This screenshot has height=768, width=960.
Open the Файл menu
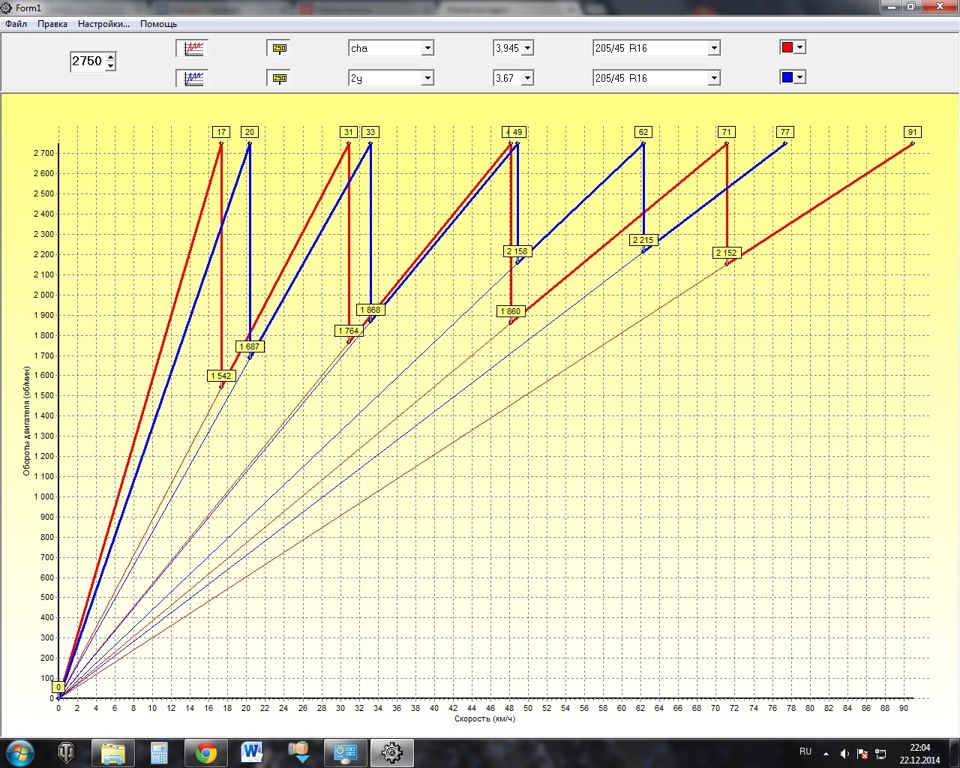tap(16, 23)
